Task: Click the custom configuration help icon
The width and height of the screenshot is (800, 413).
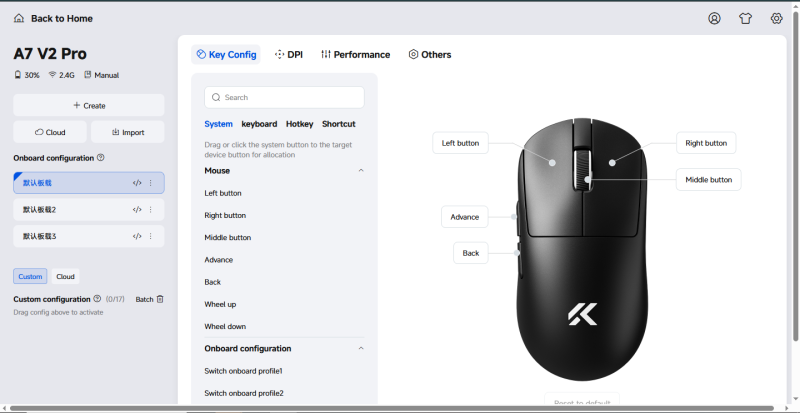Action: coord(97,299)
